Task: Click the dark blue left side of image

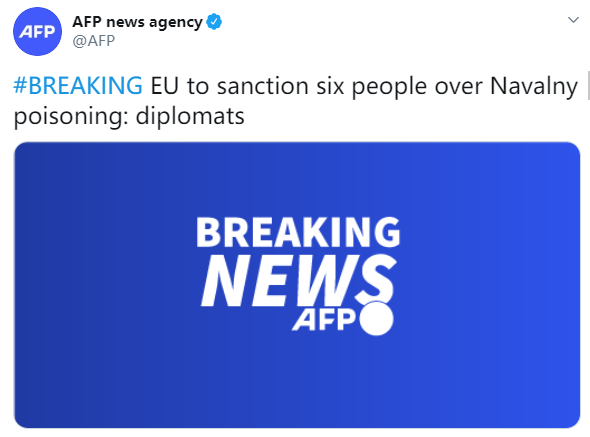Action: pyautogui.click(x=75, y=285)
